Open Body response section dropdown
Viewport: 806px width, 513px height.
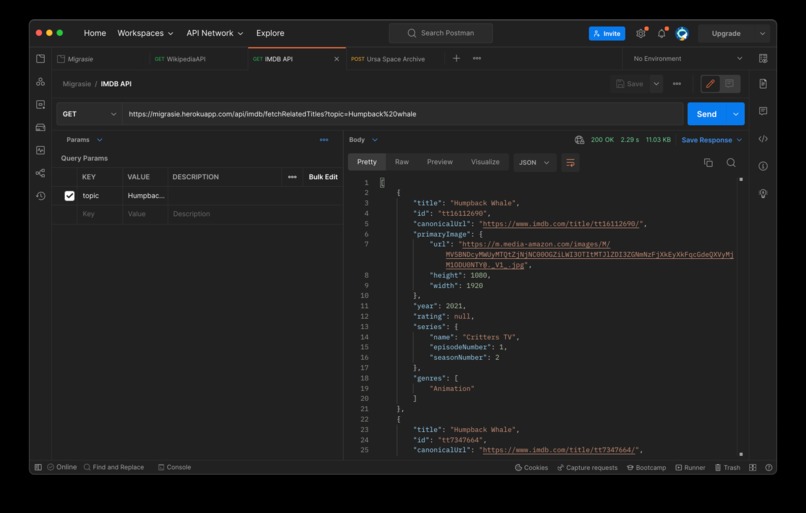coord(363,140)
